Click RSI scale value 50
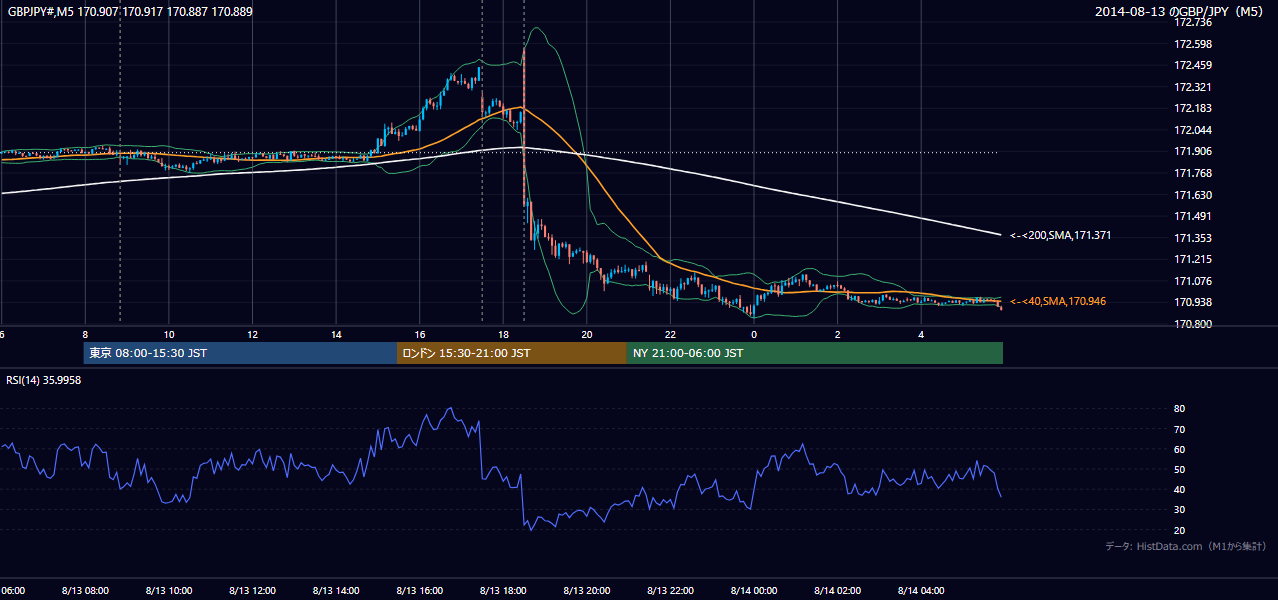Screen dimensions: 1278x600 1180,469
